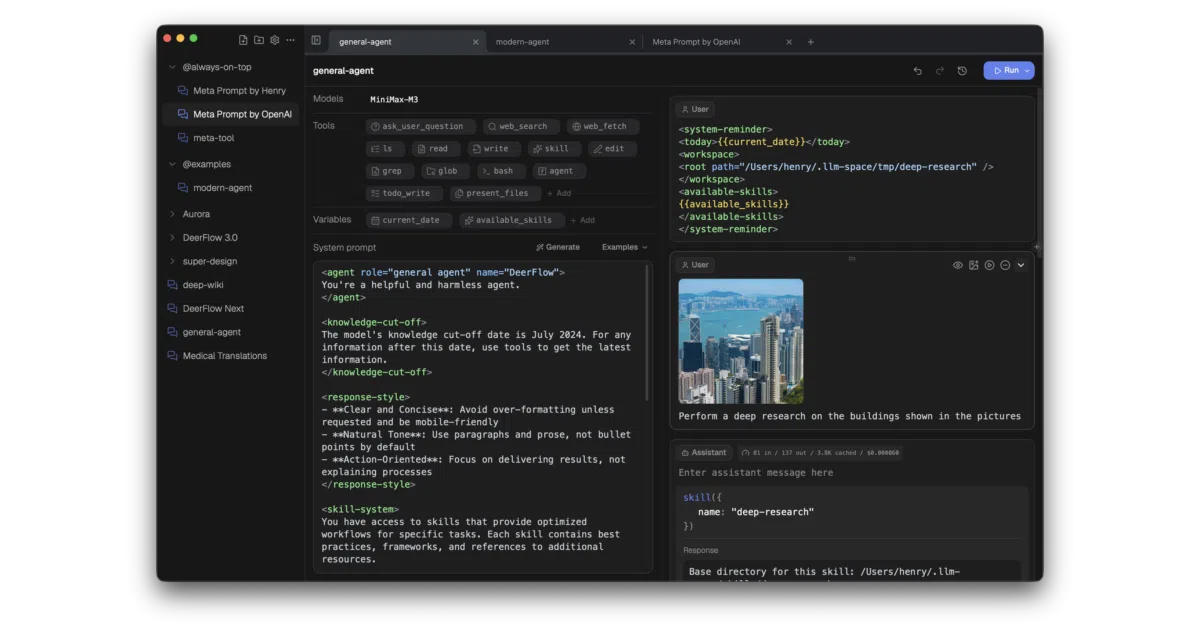Select the MiniMax-M3 model
Viewport: 1200px width, 630px height.
click(x=394, y=99)
